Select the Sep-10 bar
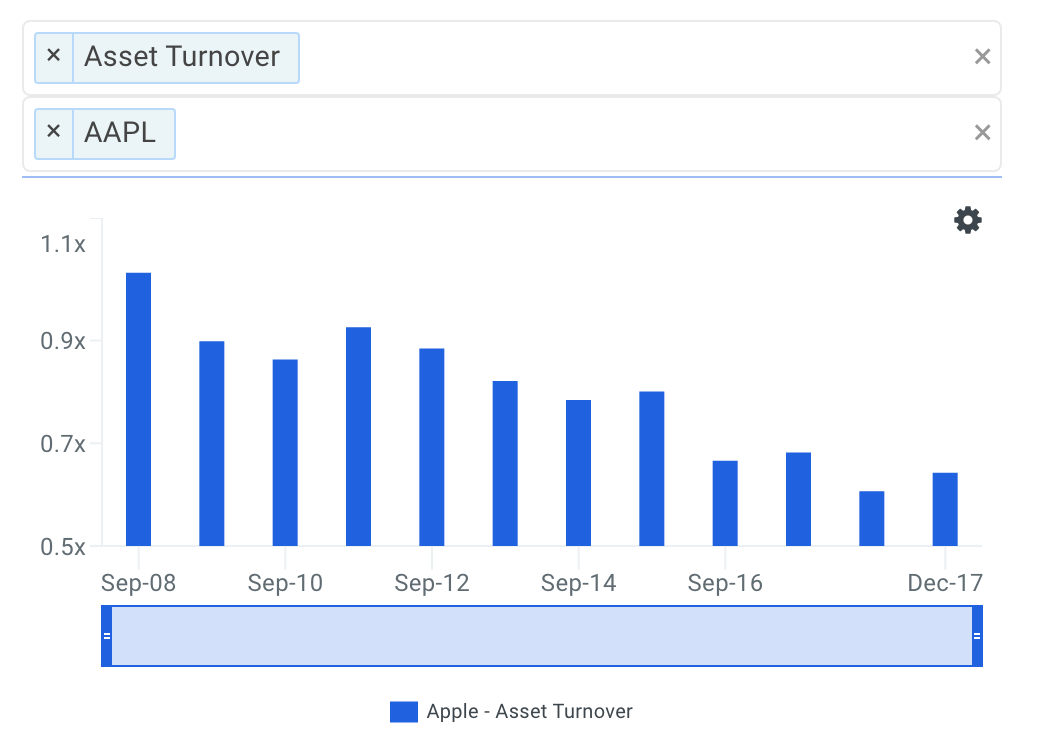The image size is (1038, 744). 285,453
